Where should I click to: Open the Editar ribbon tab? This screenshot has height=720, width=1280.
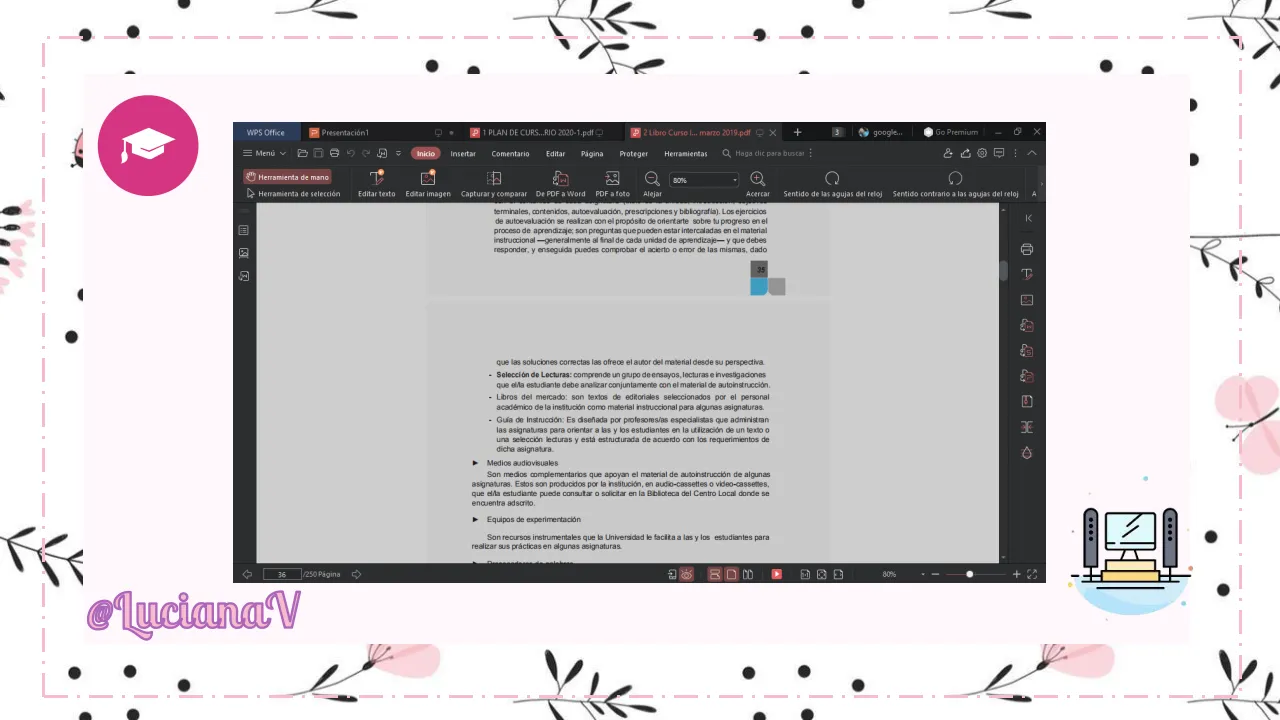pyautogui.click(x=555, y=153)
